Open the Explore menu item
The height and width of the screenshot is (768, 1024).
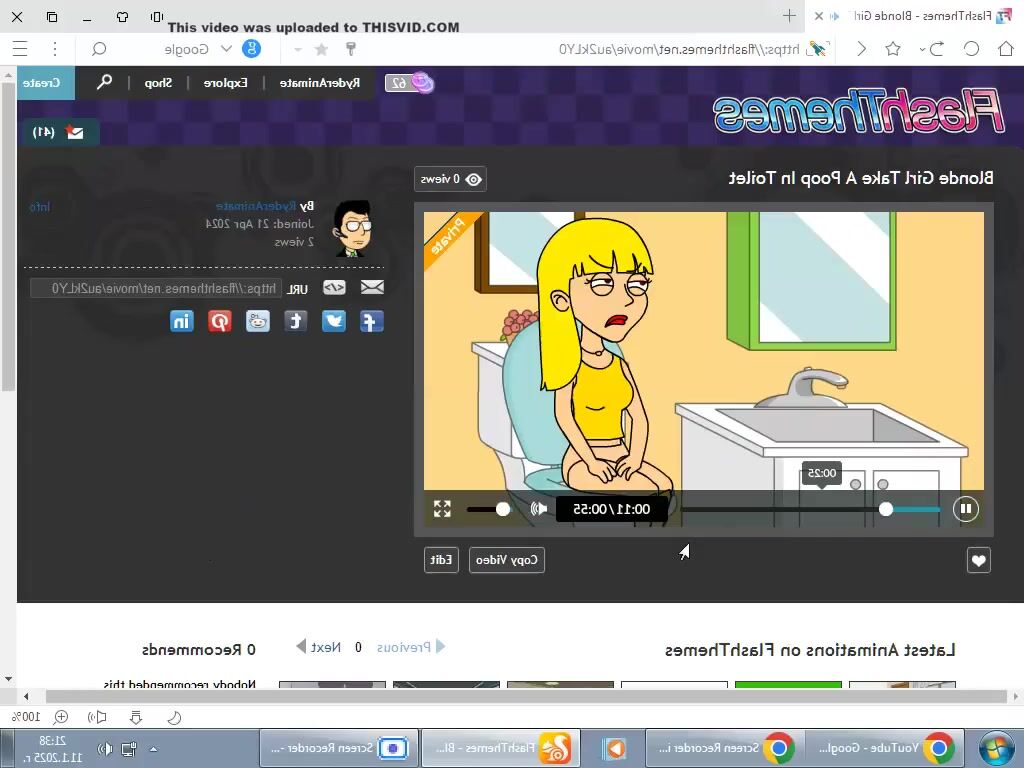pos(225,83)
